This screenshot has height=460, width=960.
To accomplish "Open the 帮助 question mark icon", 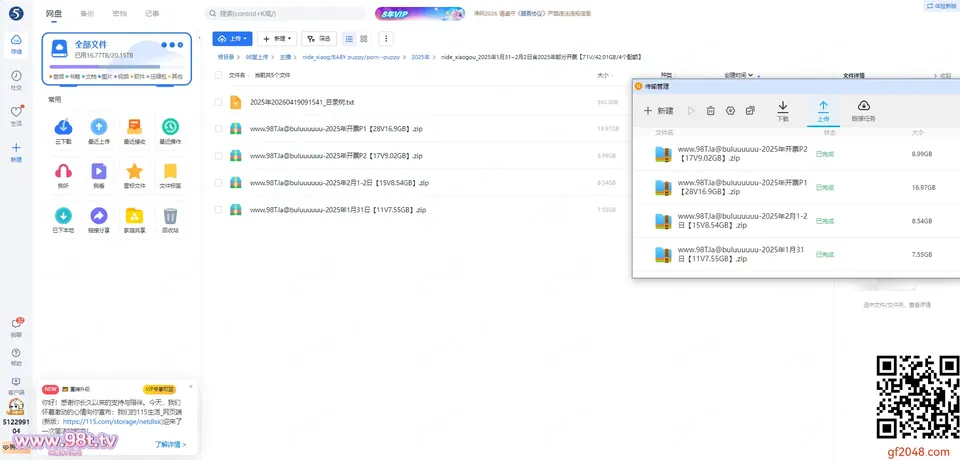I will [x=16, y=353].
